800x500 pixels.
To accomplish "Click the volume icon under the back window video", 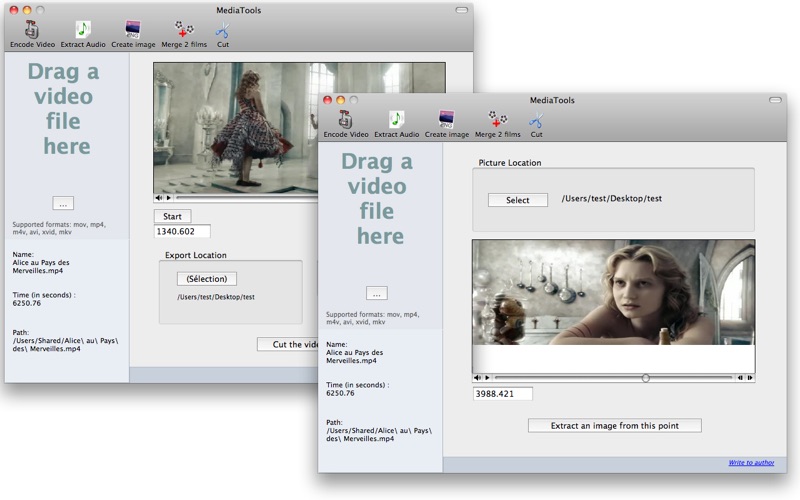I will point(159,197).
